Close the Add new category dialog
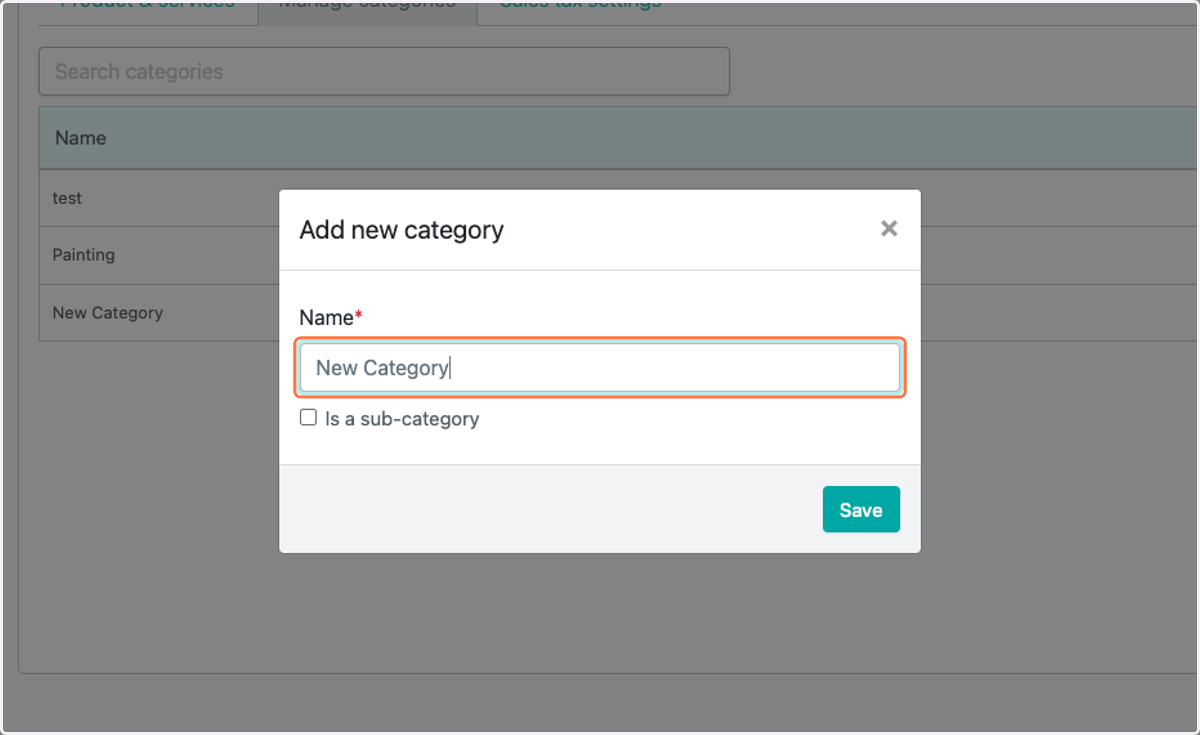This screenshot has height=735, width=1200. pos(889,229)
